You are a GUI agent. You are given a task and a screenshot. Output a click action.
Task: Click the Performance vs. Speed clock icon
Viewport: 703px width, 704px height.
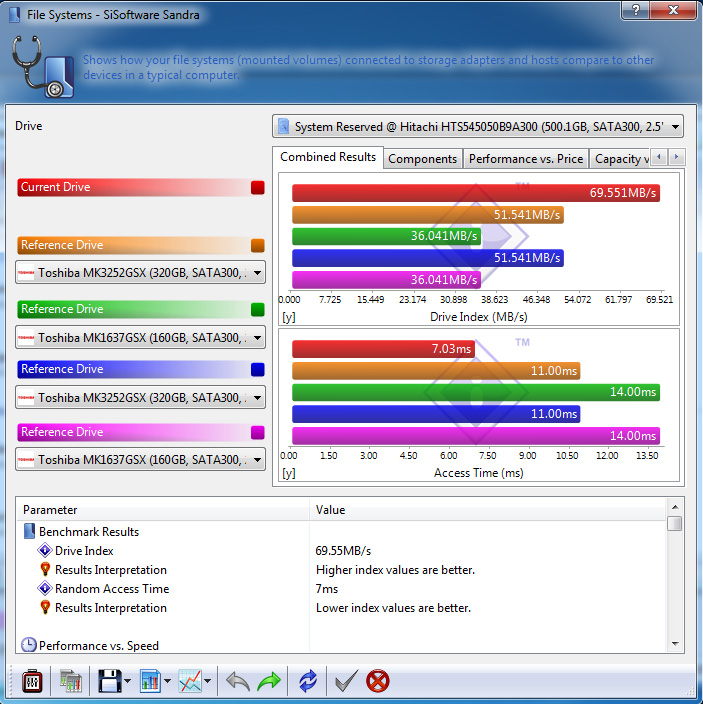(x=29, y=645)
